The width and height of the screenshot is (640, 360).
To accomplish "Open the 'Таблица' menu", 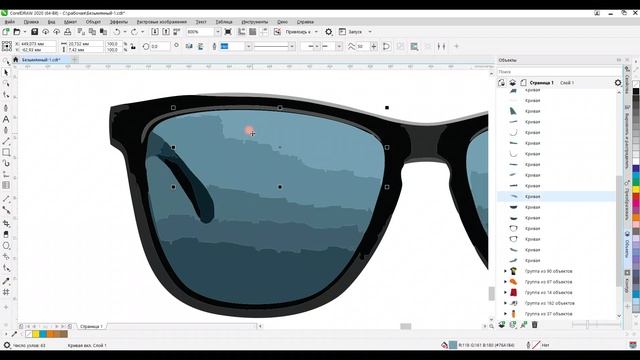I will point(224,22).
